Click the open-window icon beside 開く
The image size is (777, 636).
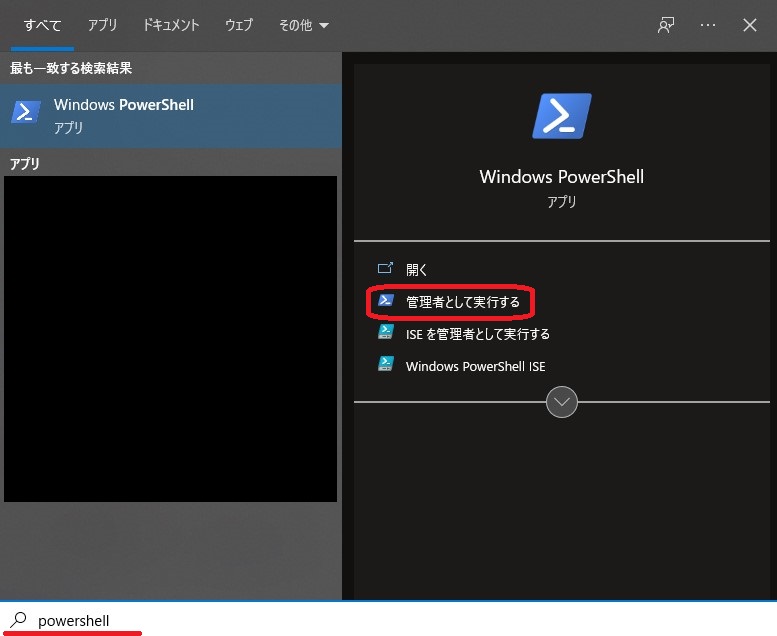[385, 268]
